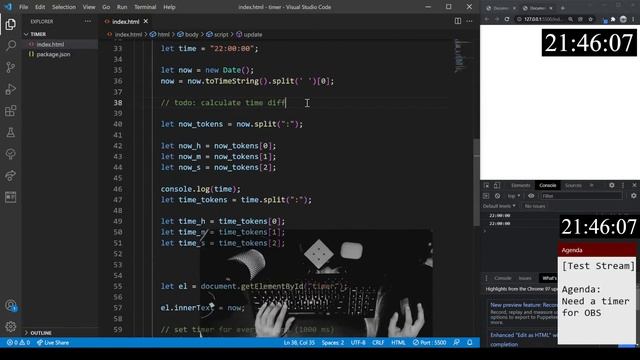
Task: Open the Explorer view in activity bar
Action: pos(11,24)
